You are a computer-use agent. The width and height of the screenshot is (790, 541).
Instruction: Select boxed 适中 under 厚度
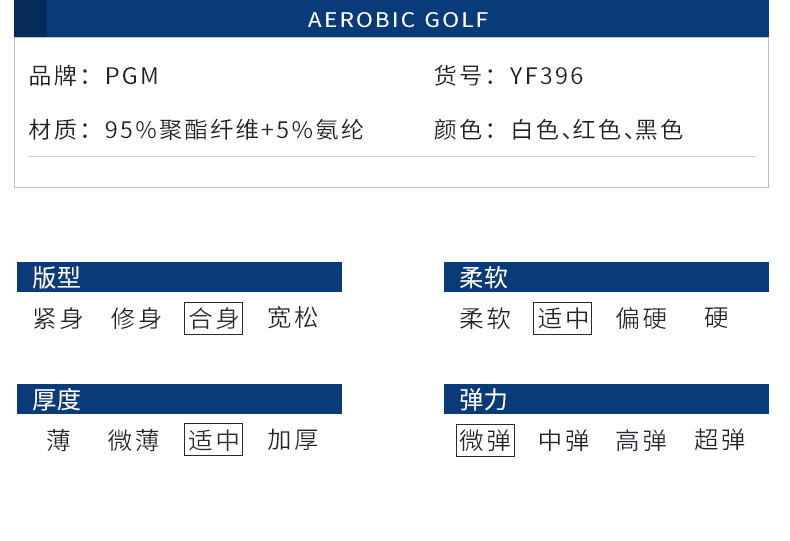[x=213, y=439]
